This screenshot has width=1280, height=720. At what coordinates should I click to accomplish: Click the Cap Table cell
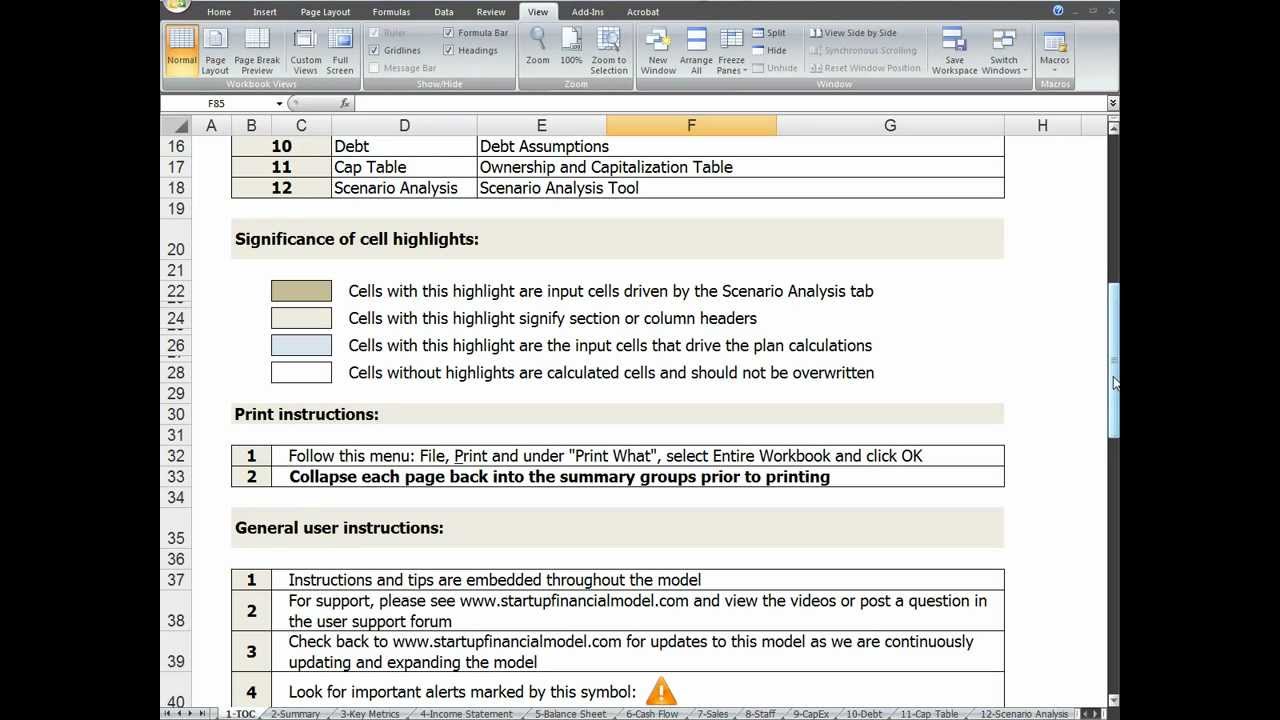coord(404,167)
